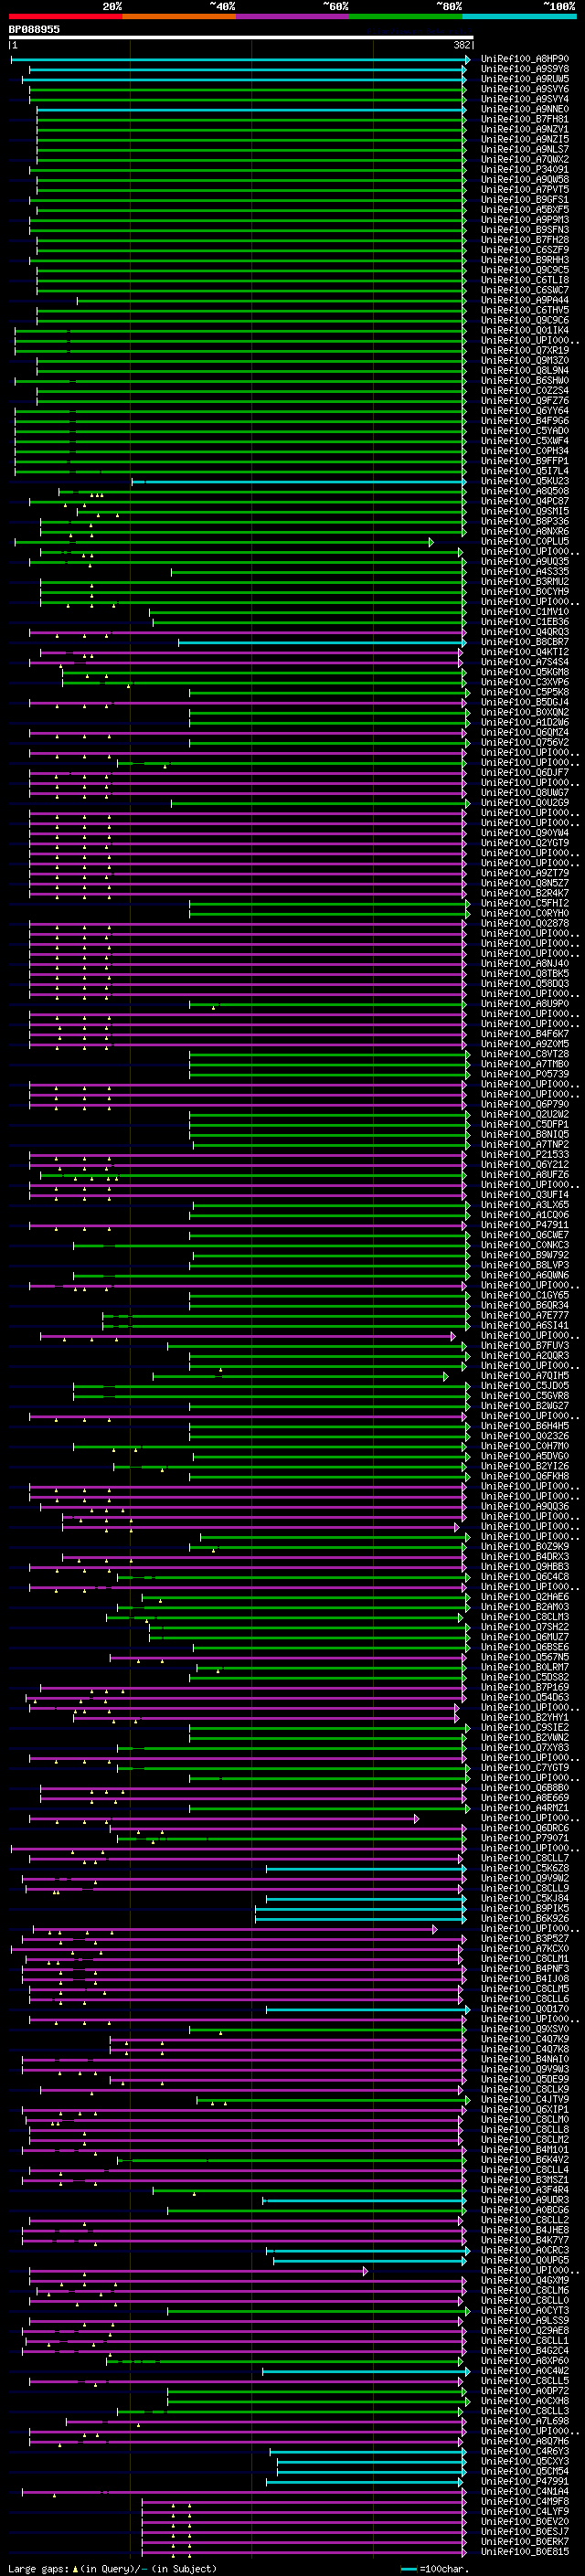This screenshot has height=2576, width=585.
Task: Choose the UniRef100_A7QWX2 hit
Action: click(524, 159)
